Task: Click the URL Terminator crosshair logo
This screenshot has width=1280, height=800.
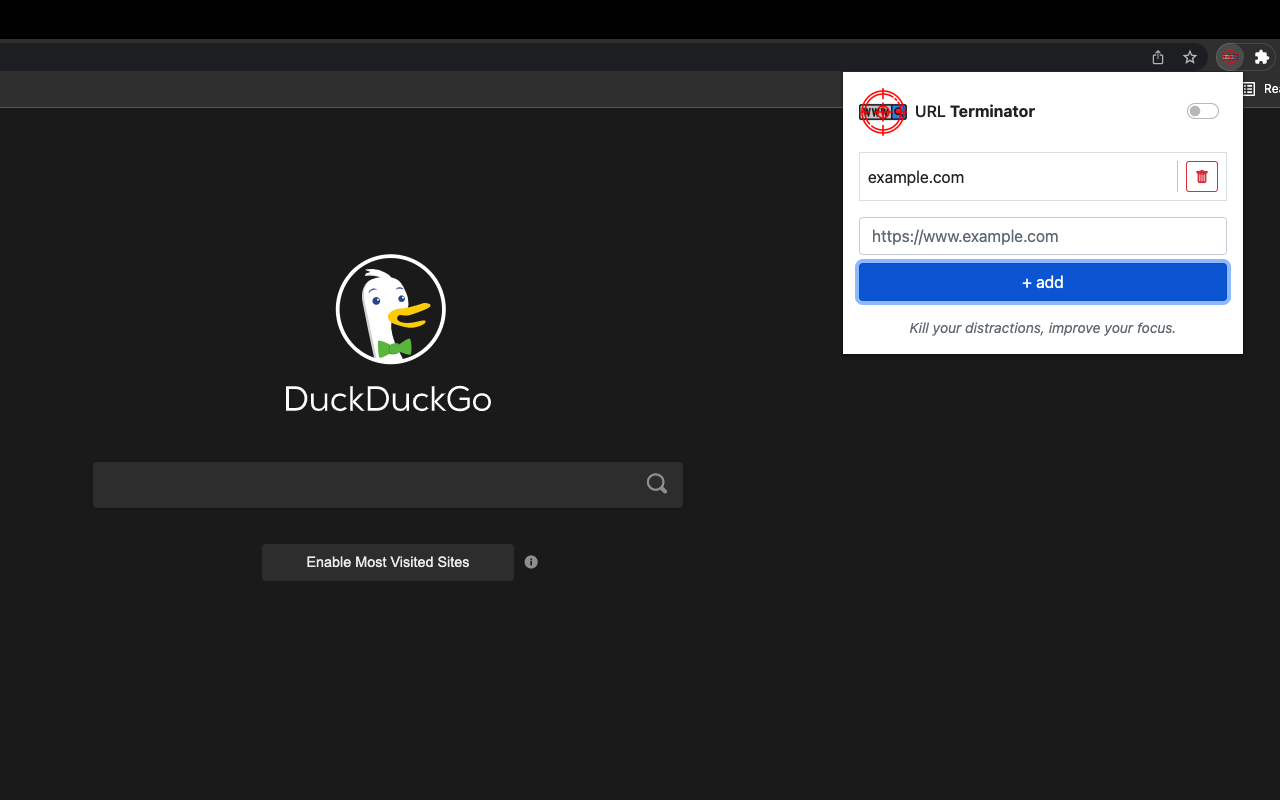Action: [883, 111]
